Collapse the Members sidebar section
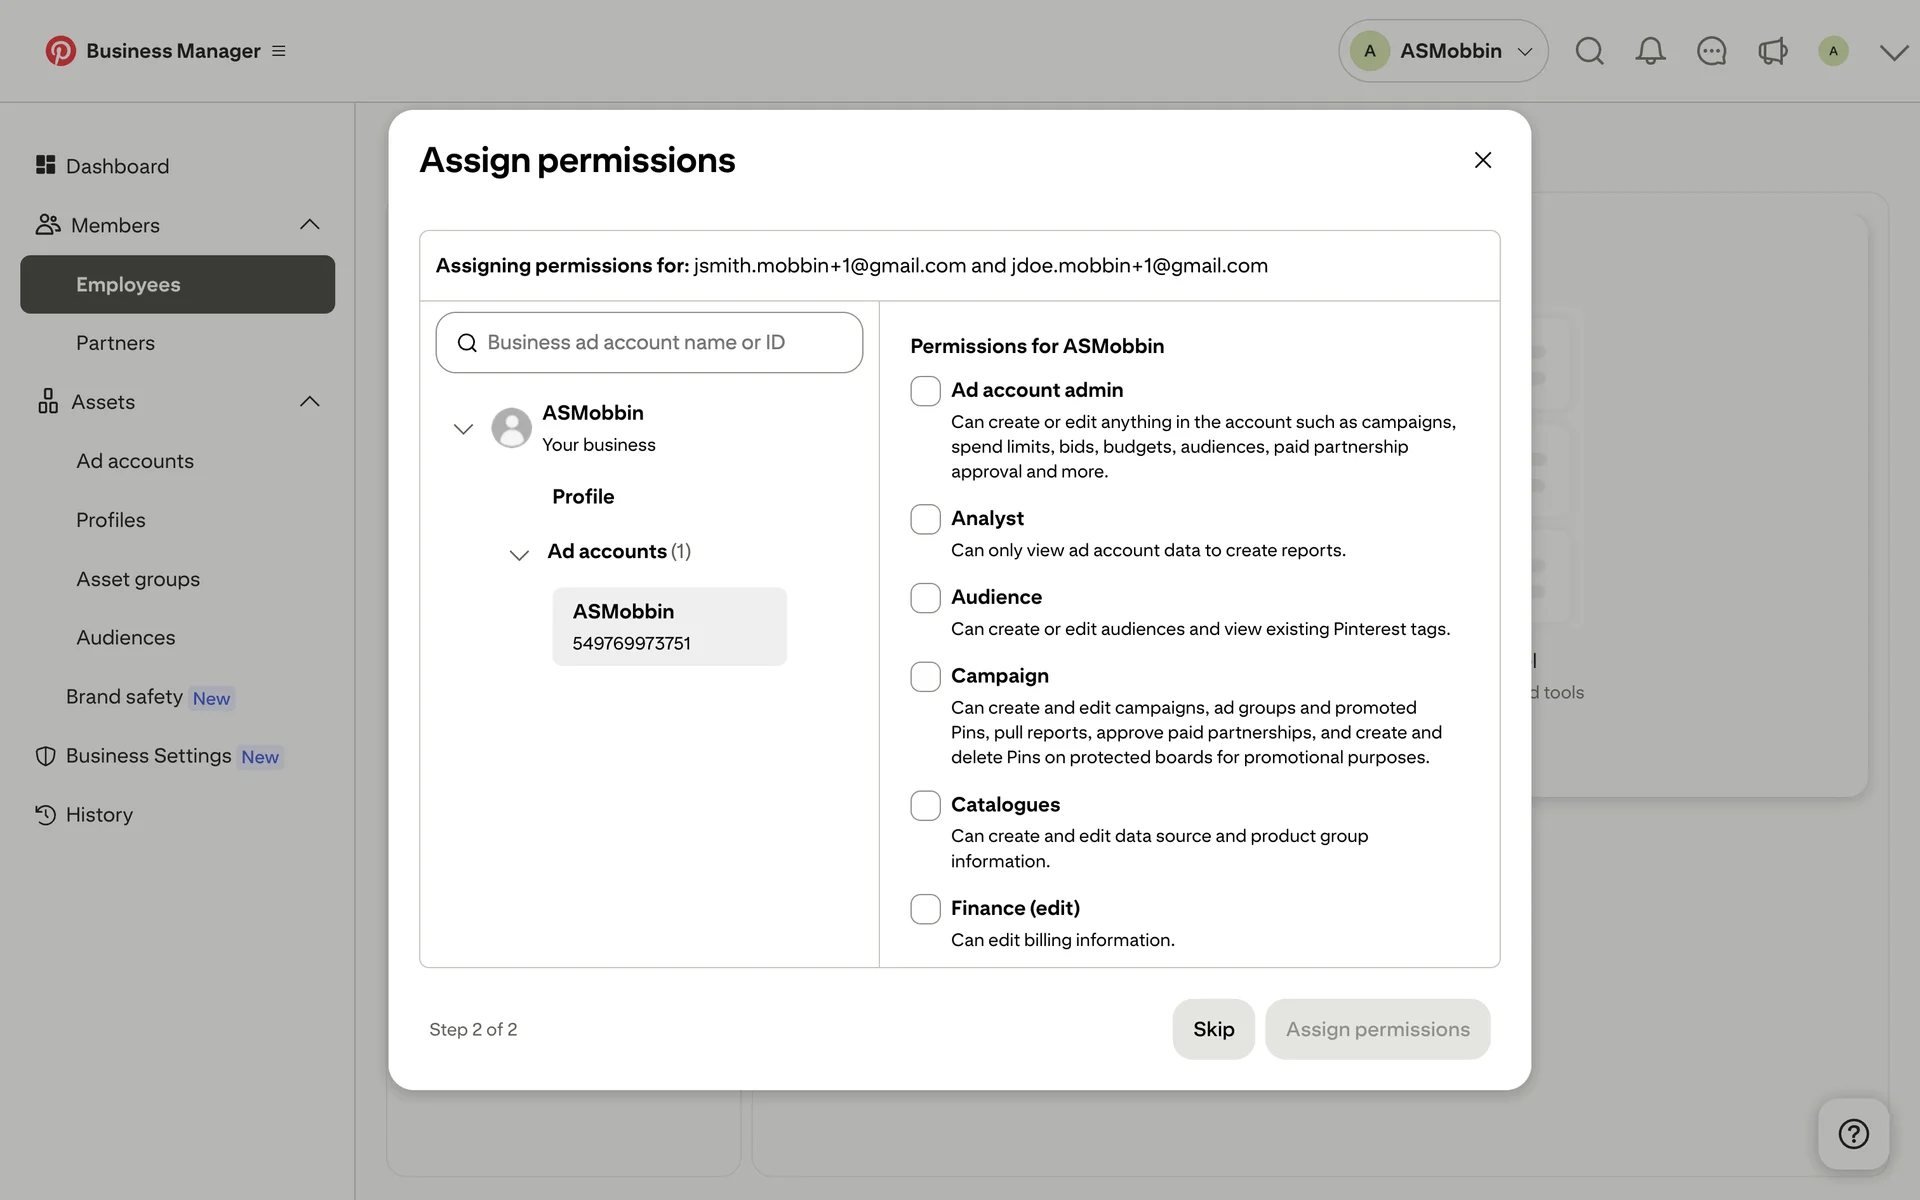The image size is (1920, 1200). tap(310, 225)
